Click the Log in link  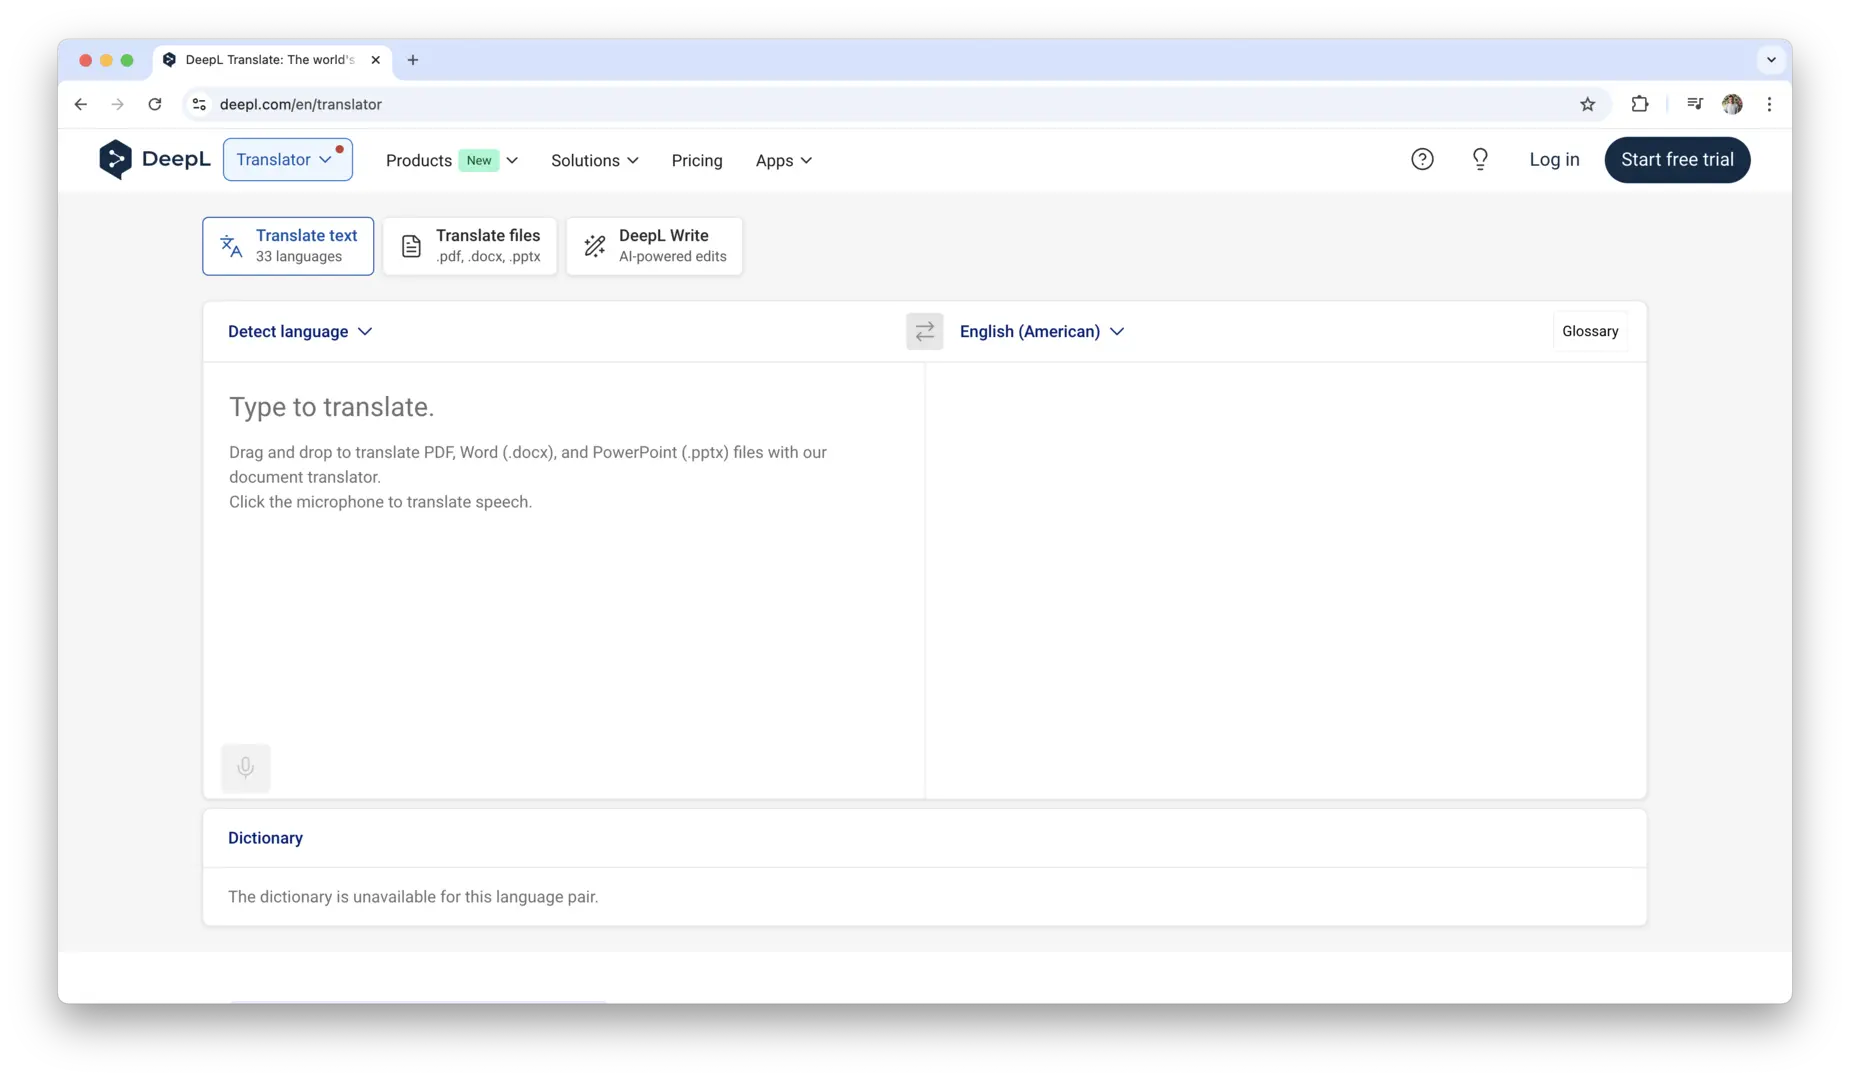(1554, 160)
